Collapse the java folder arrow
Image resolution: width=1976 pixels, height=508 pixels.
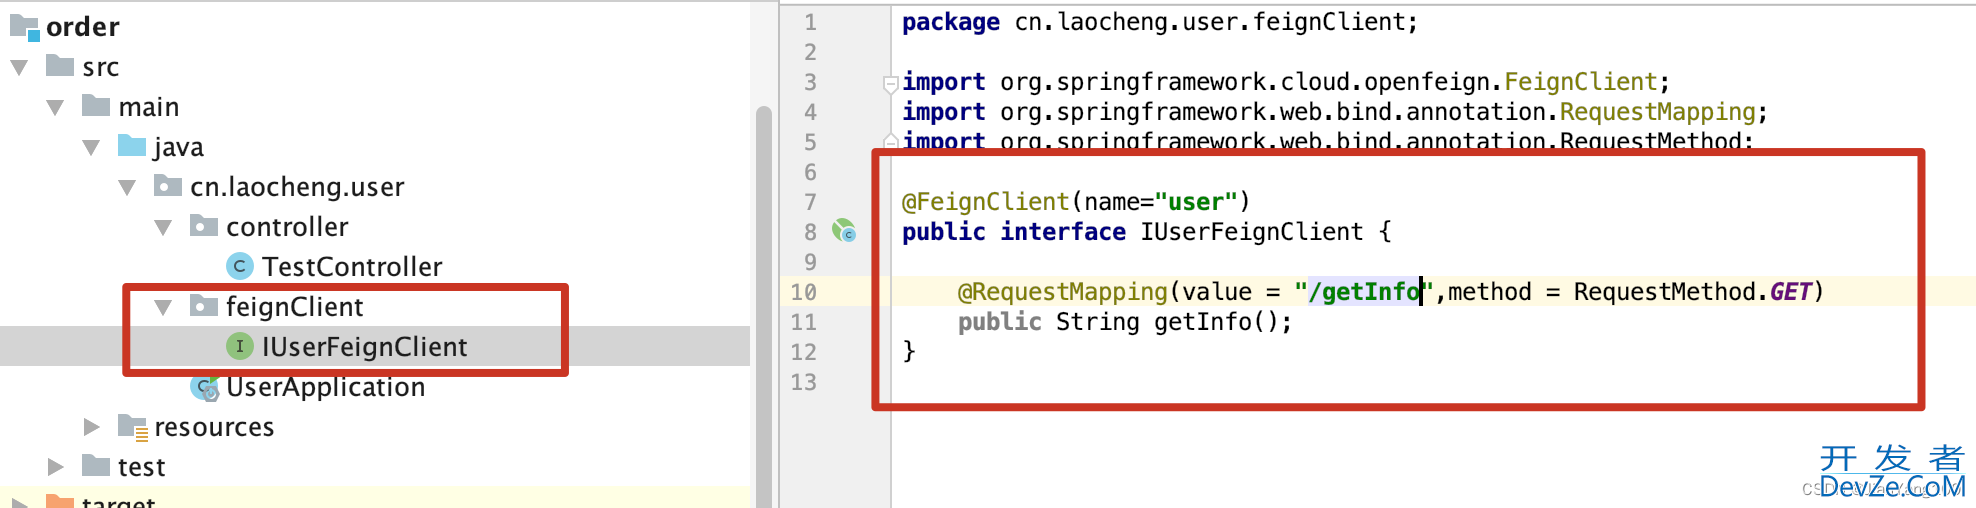pos(91,147)
